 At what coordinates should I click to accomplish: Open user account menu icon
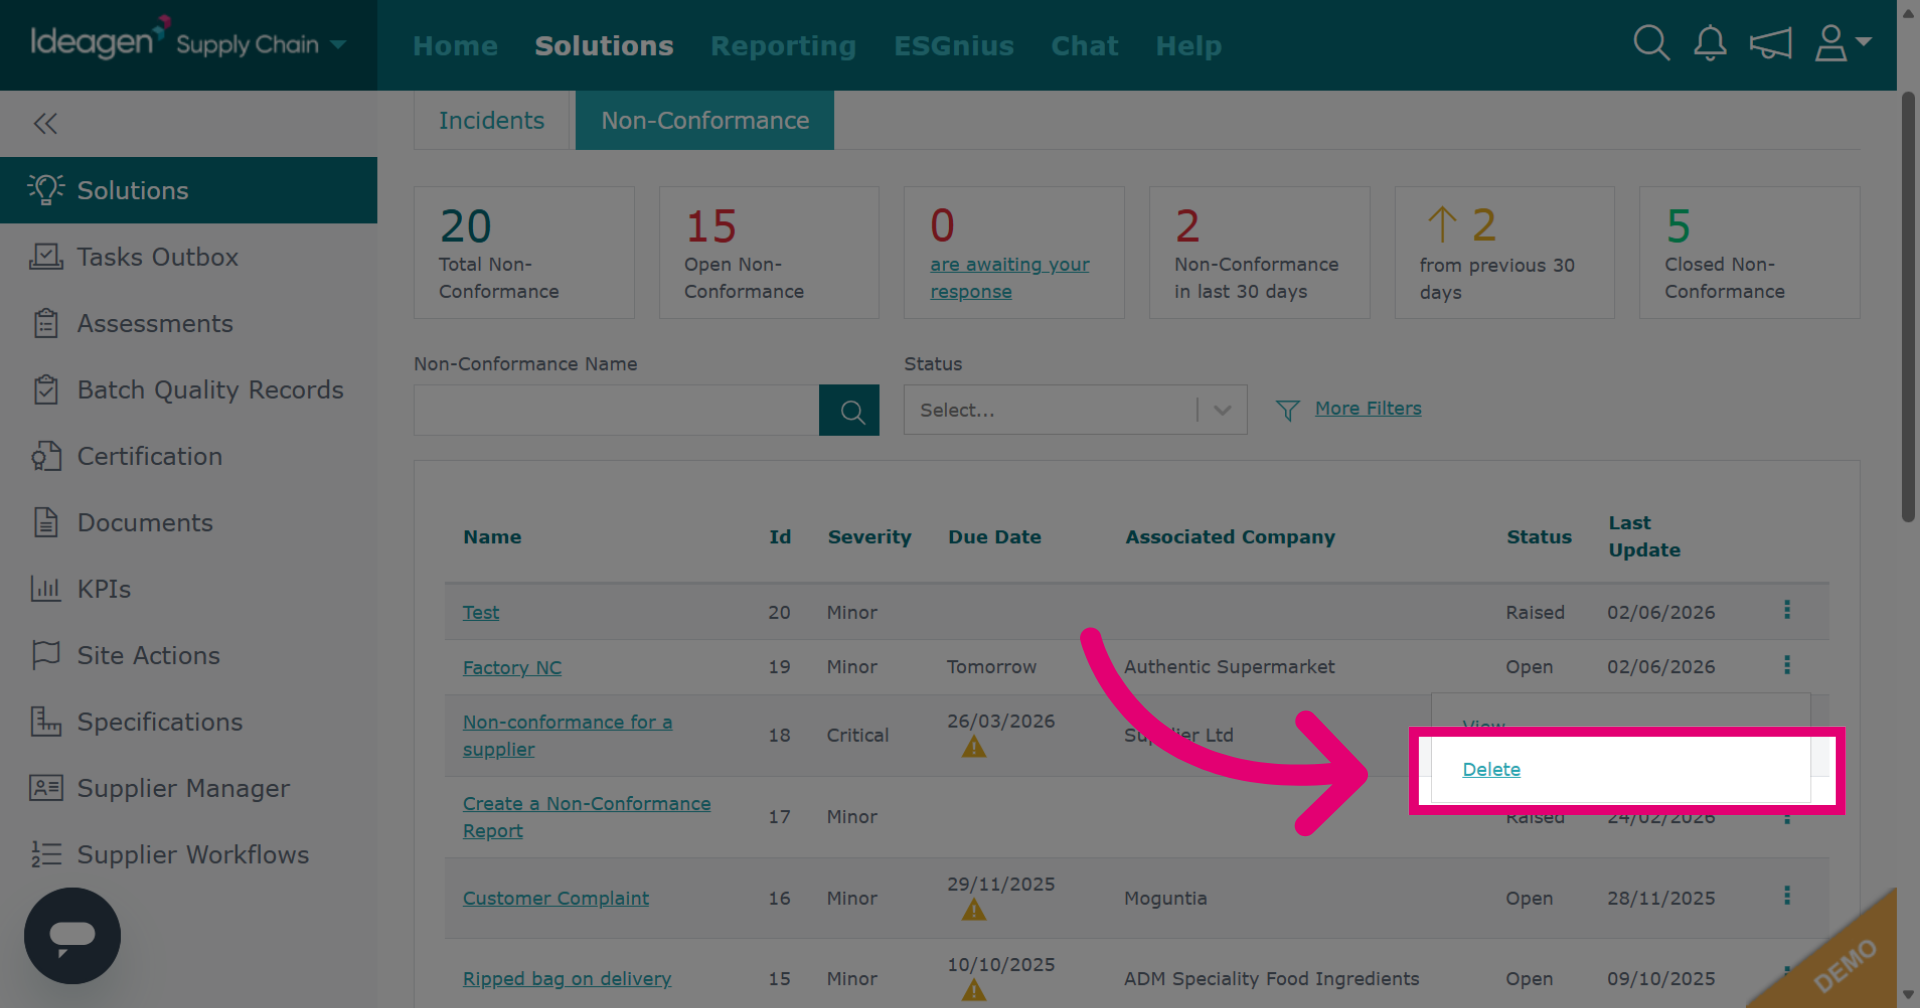coord(1842,43)
